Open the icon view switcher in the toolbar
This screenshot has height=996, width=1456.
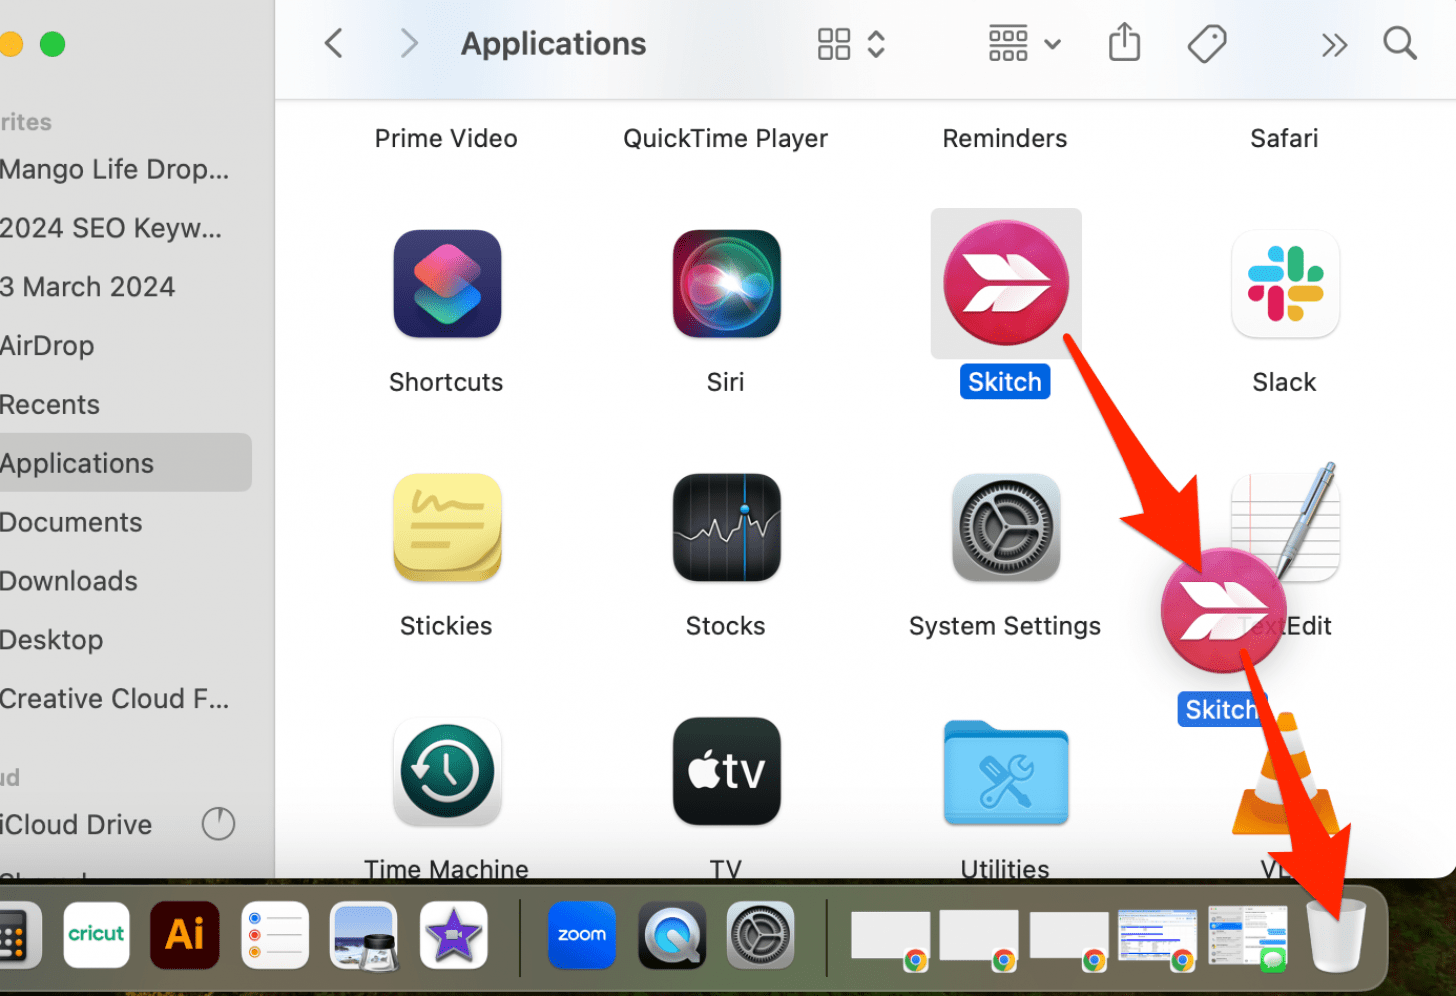(851, 44)
